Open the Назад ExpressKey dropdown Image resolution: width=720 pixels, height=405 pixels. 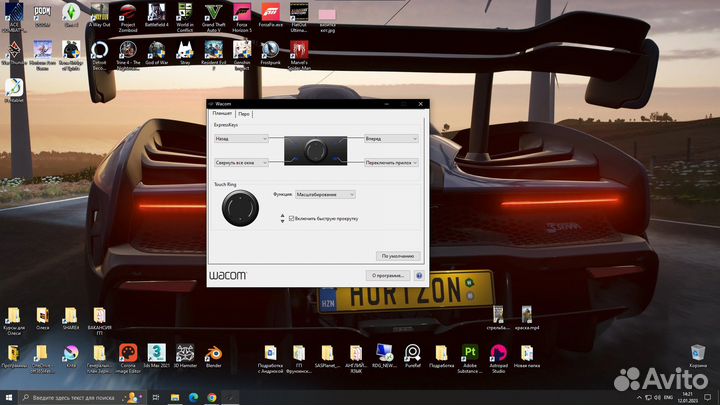point(241,139)
